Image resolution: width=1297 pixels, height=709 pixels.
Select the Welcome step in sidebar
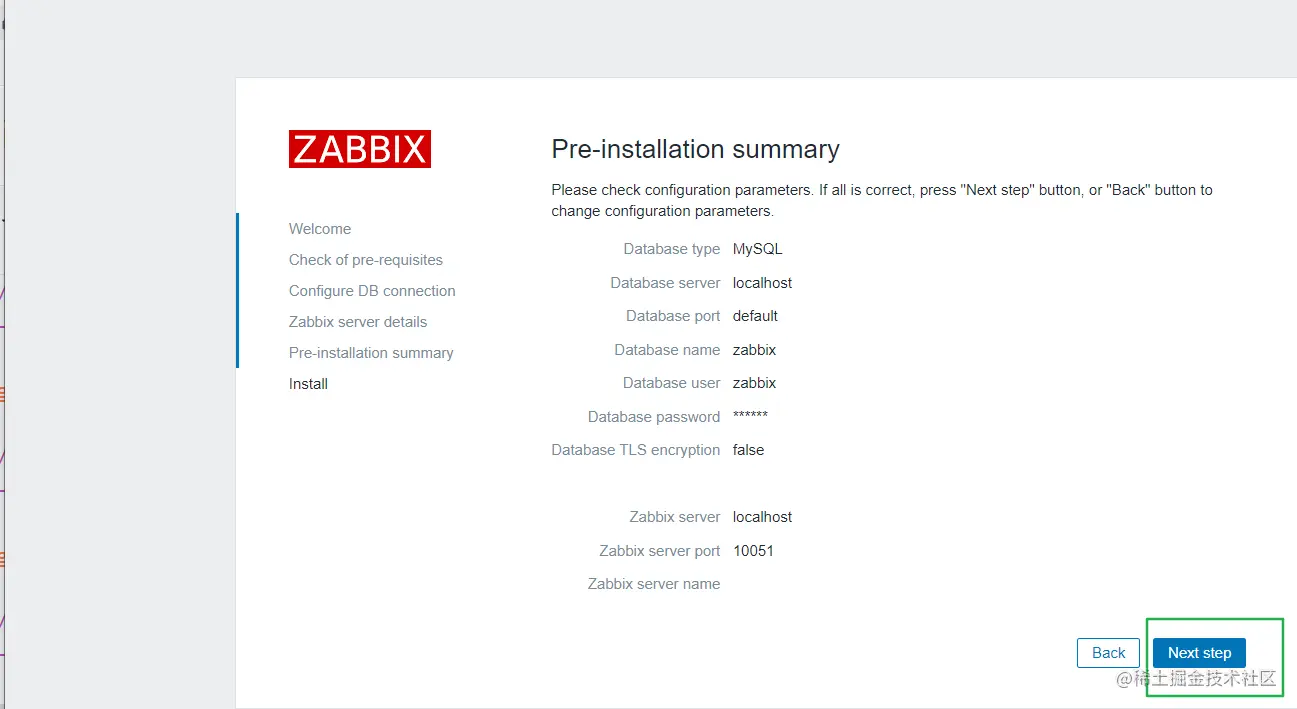(320, 229)
